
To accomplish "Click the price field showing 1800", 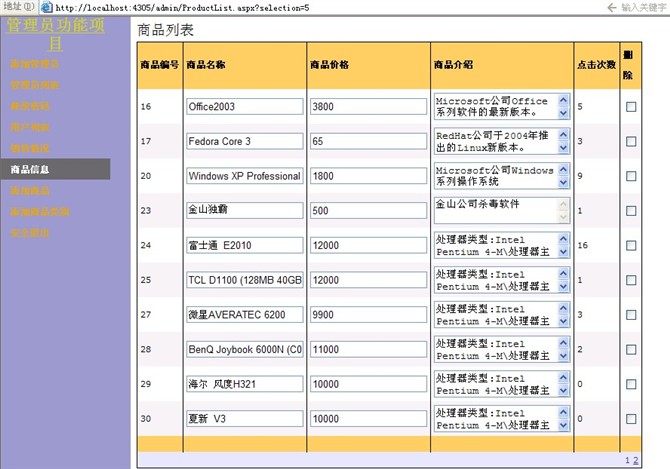I will point(368,176).
